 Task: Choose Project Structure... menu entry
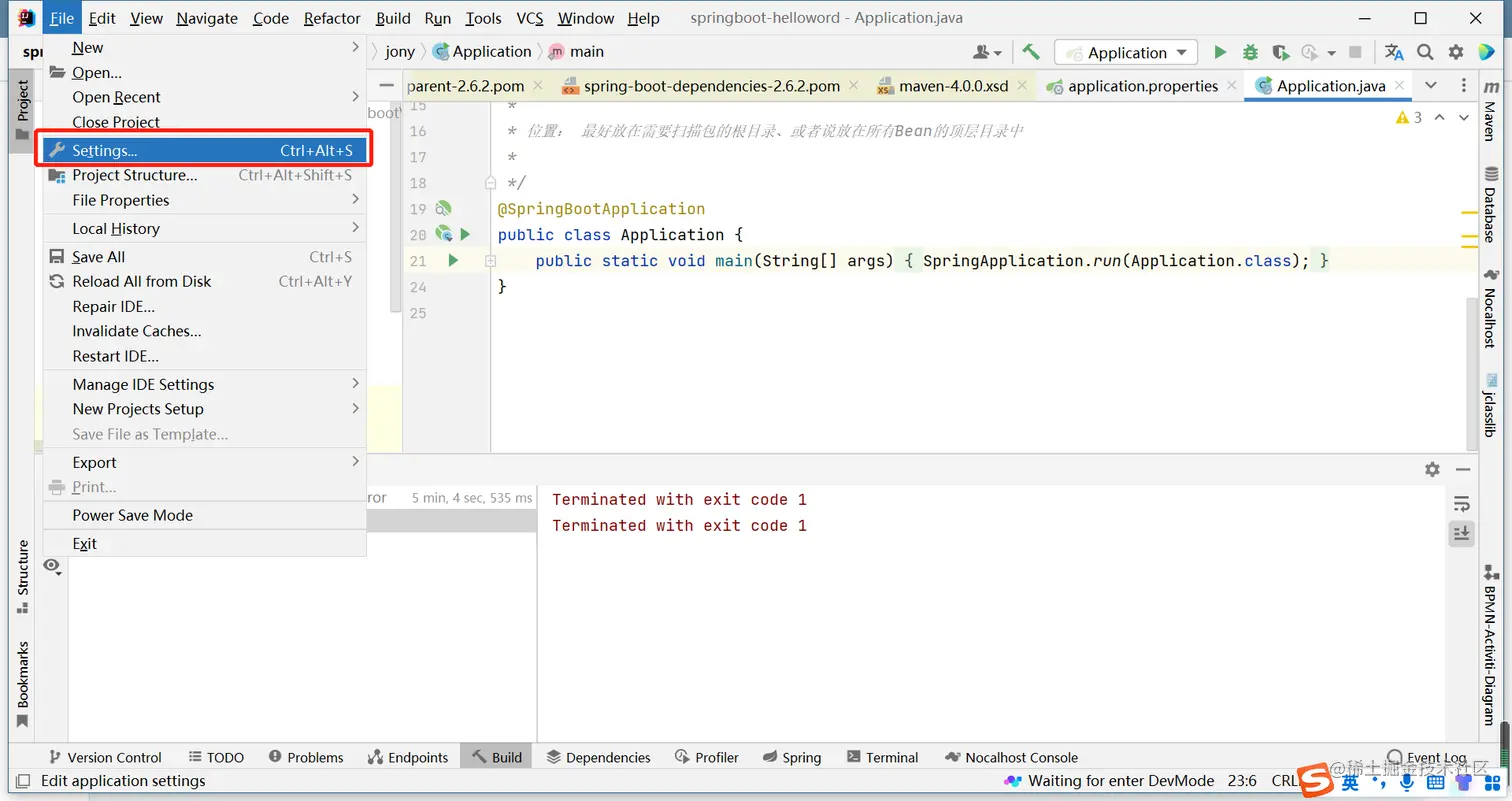204,175
